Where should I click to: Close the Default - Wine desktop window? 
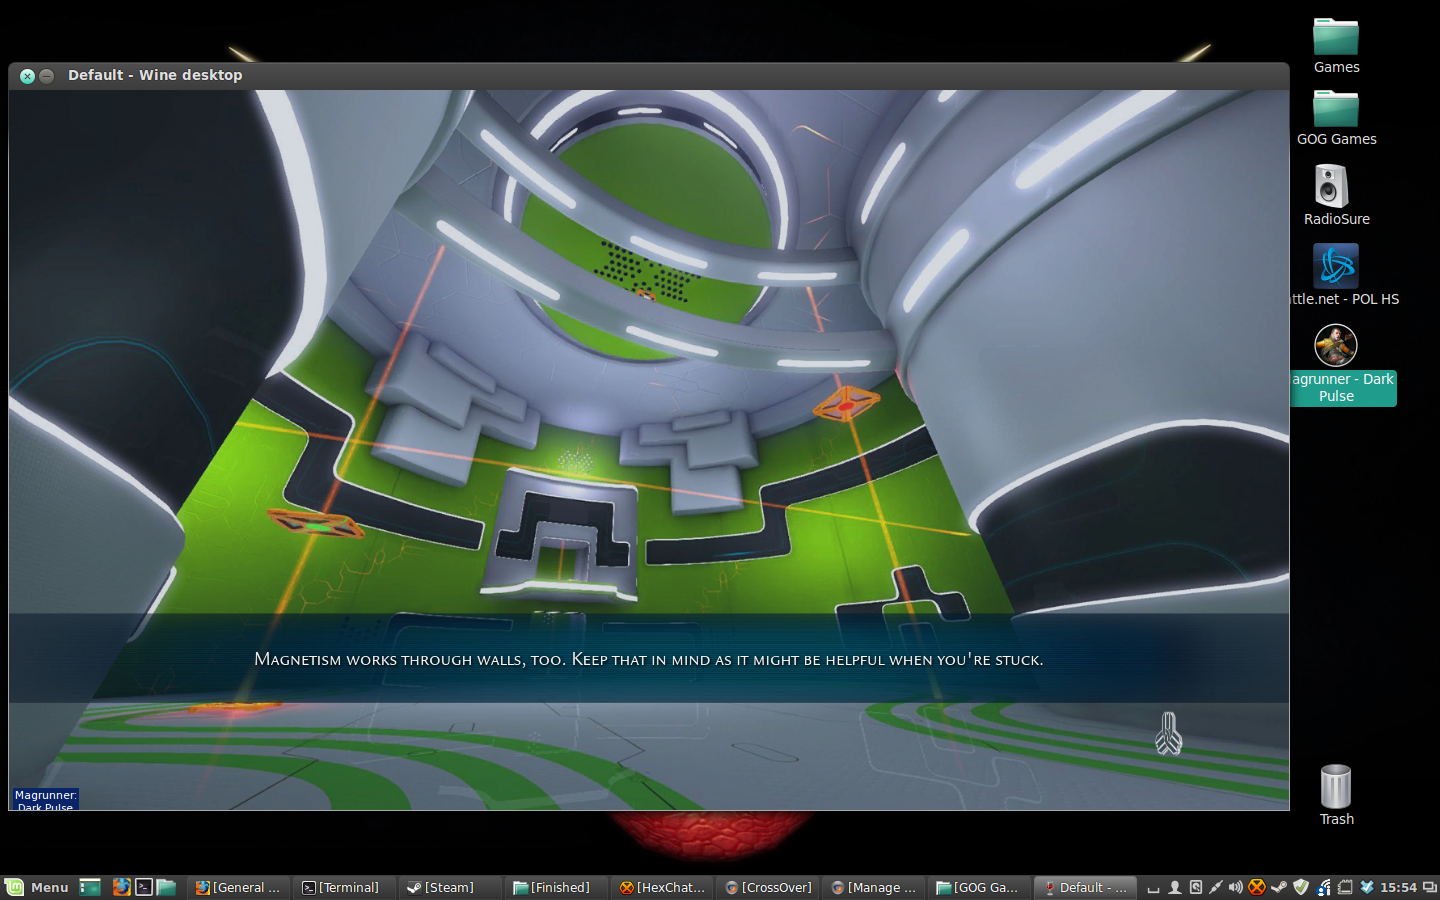(x=27, y=76)
